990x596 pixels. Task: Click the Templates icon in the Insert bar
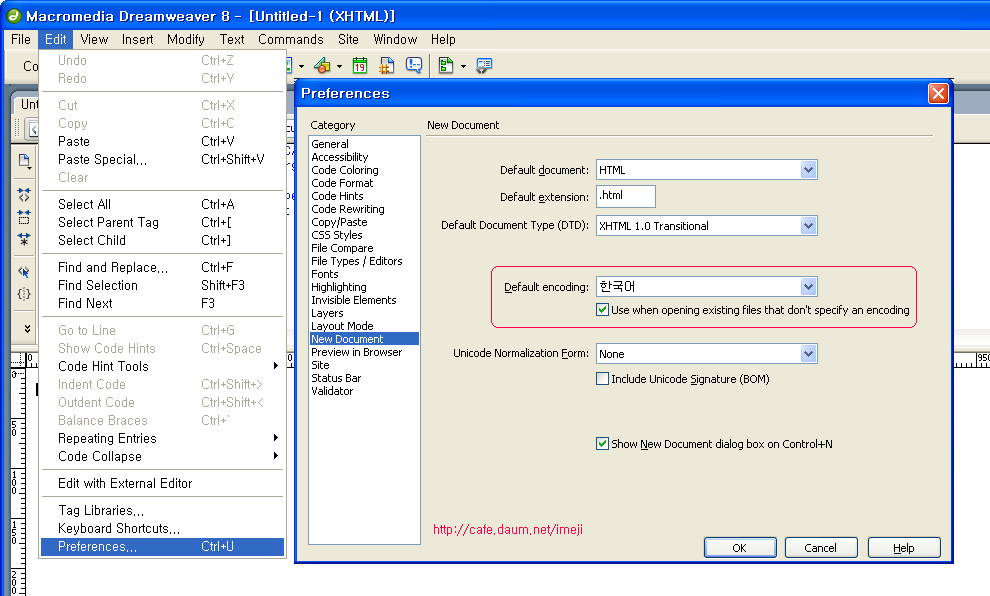pos(446,65)
